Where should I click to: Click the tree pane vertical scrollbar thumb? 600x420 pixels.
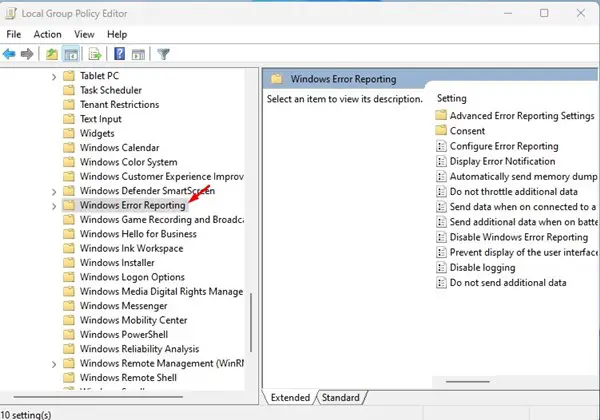pyautogui.click(x=251, y=322)
